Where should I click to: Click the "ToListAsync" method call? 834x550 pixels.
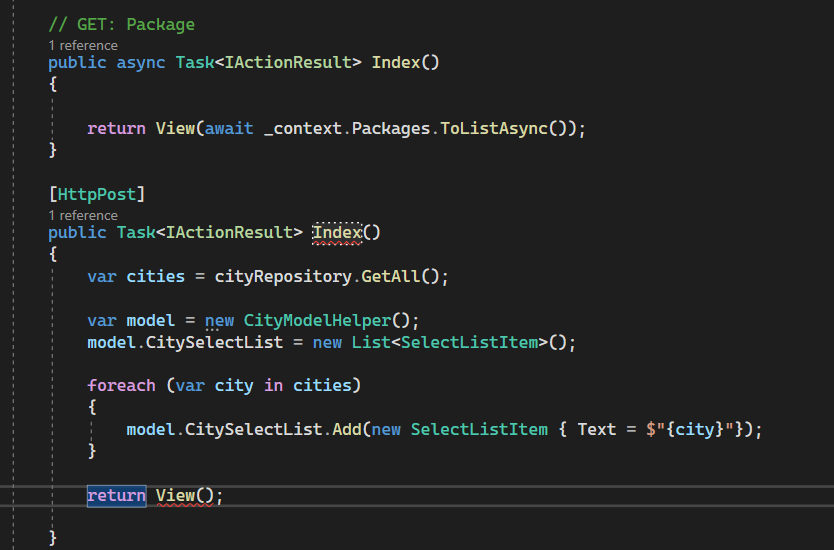494,129
